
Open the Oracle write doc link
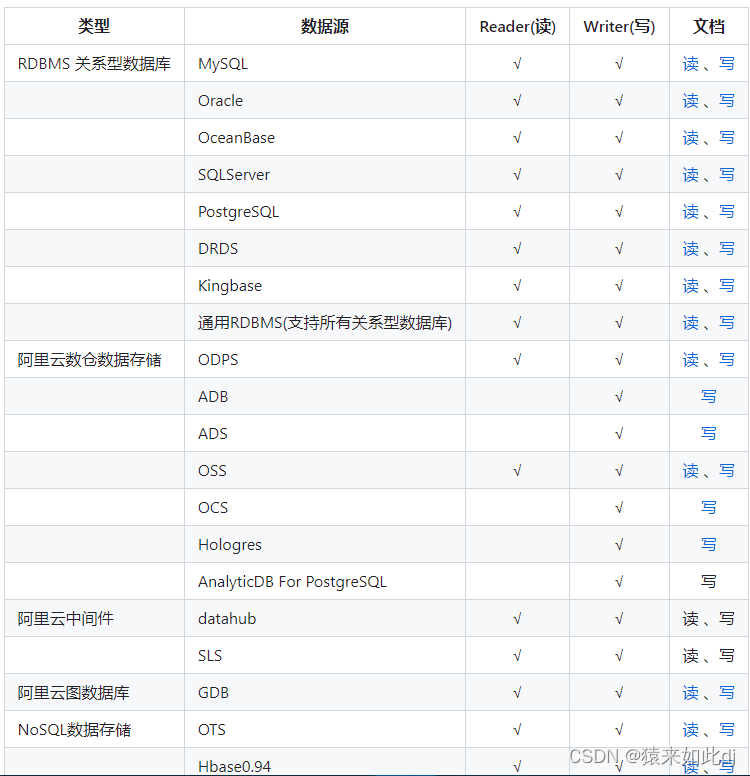[x=727, y=101]
